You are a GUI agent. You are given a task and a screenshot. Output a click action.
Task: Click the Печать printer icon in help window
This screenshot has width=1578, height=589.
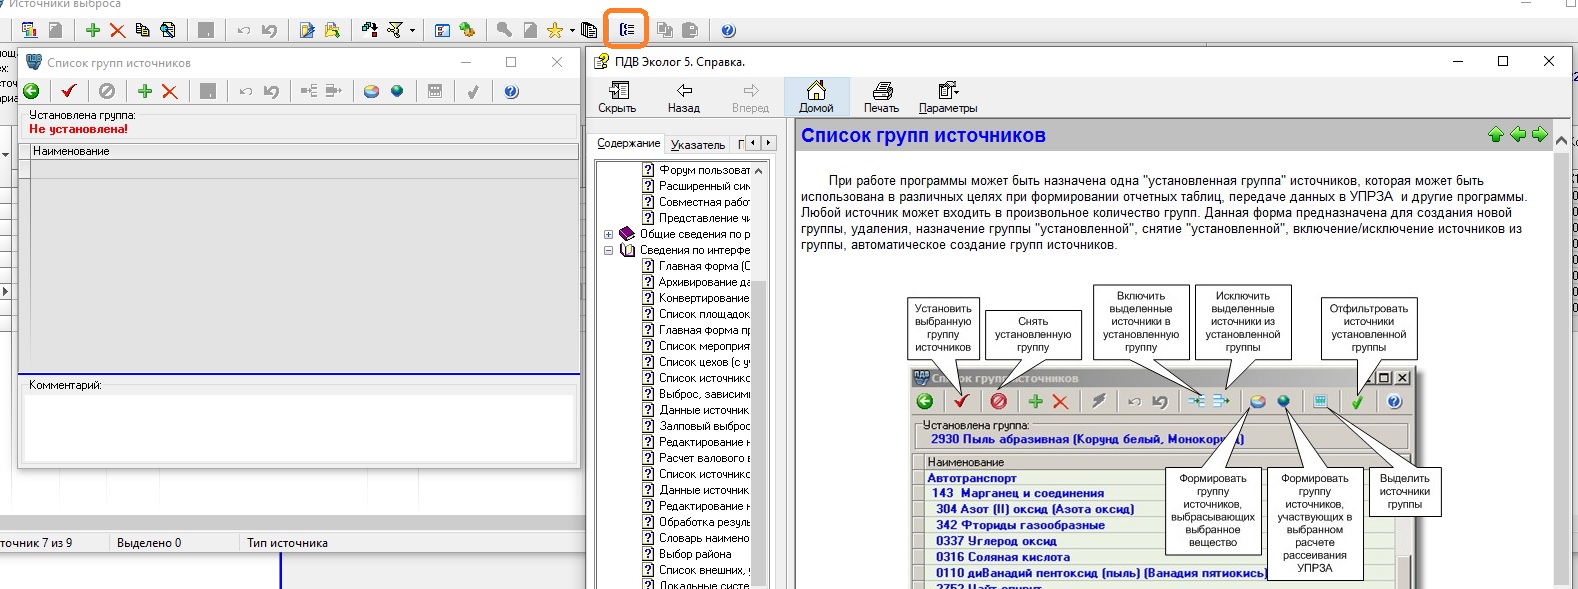(x=881, y=97)
